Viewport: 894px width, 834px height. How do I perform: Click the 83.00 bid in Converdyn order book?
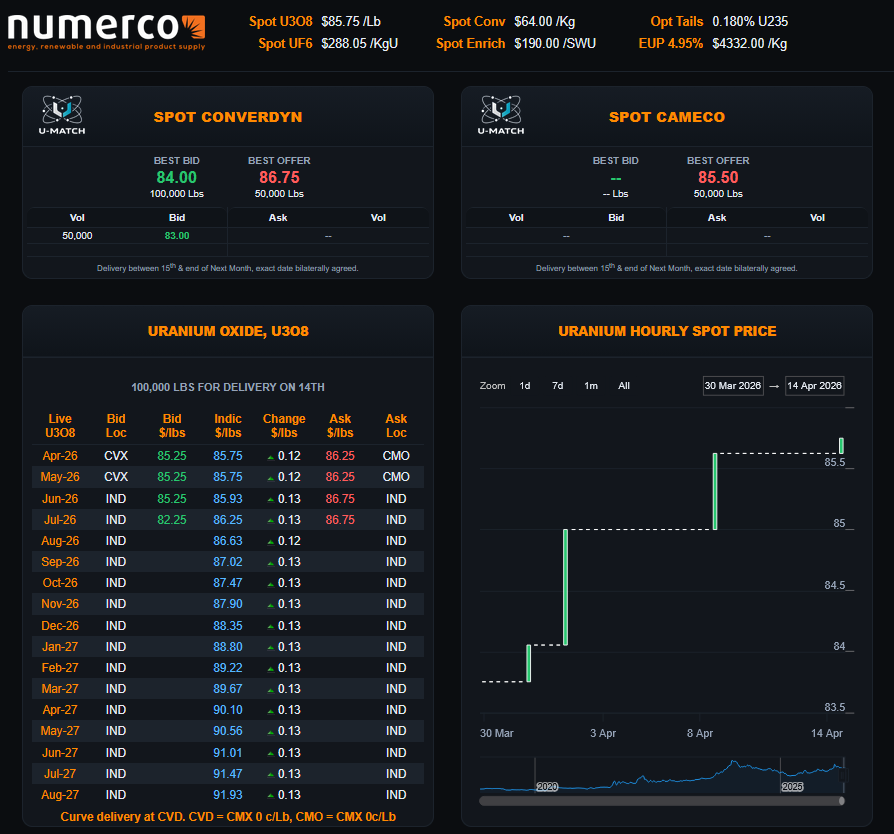[x=177, y=235]
